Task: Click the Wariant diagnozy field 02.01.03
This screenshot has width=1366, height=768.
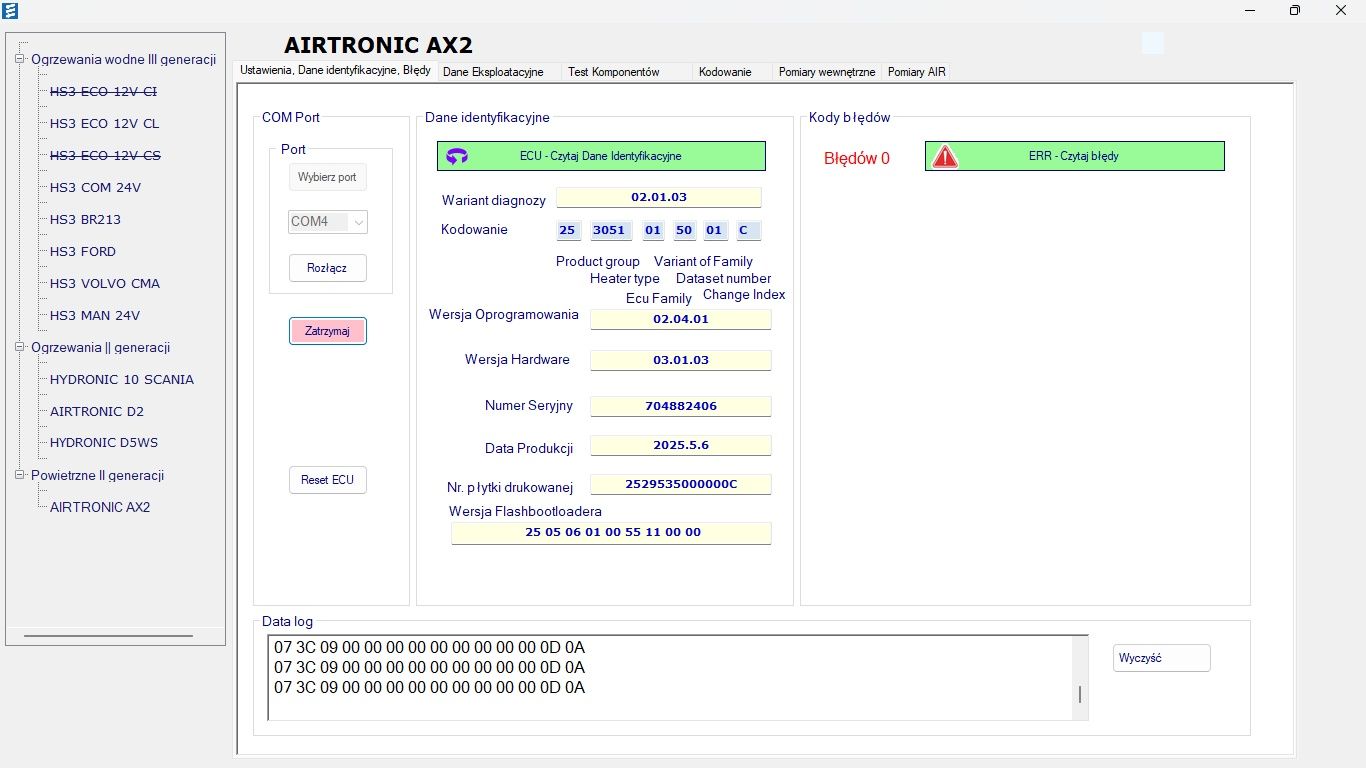Action: point(658,197)
